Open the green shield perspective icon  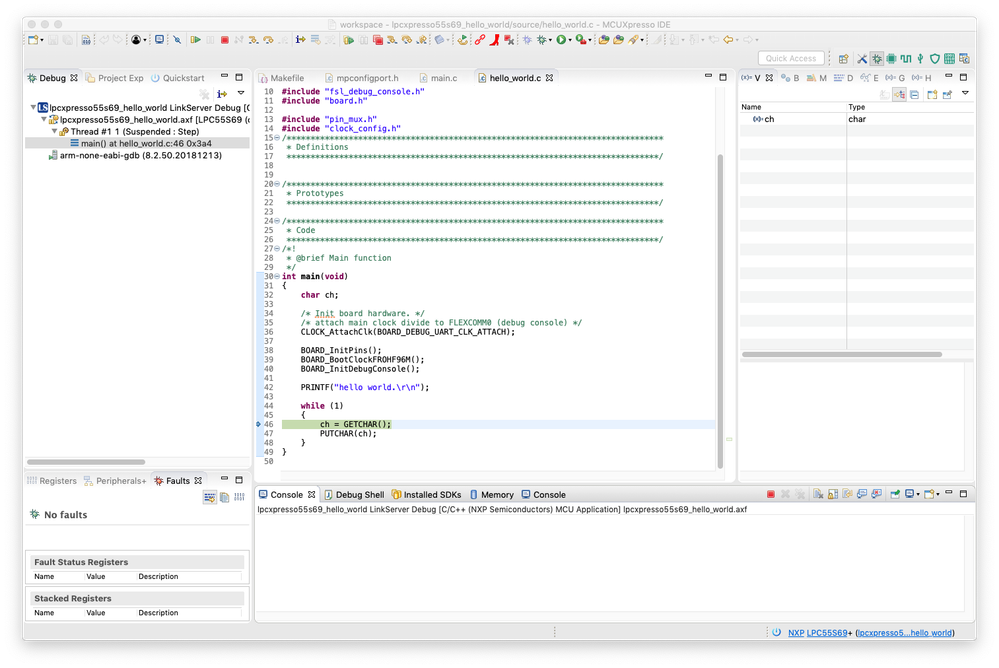coord(935,59)
